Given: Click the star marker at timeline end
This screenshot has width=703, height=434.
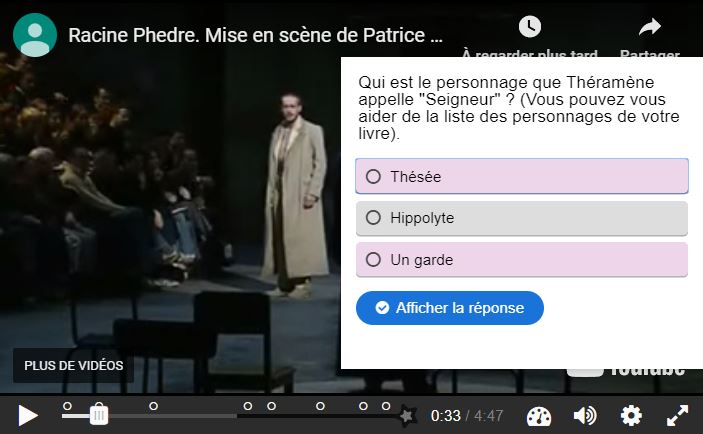Looking at the screenshot, I should pyautogui.click(x=408, y=415).
